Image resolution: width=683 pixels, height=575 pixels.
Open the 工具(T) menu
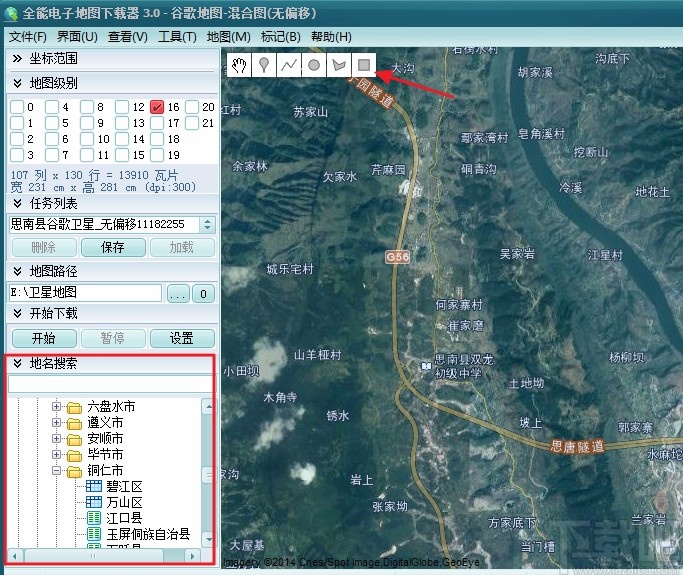[x=177, y=37]
